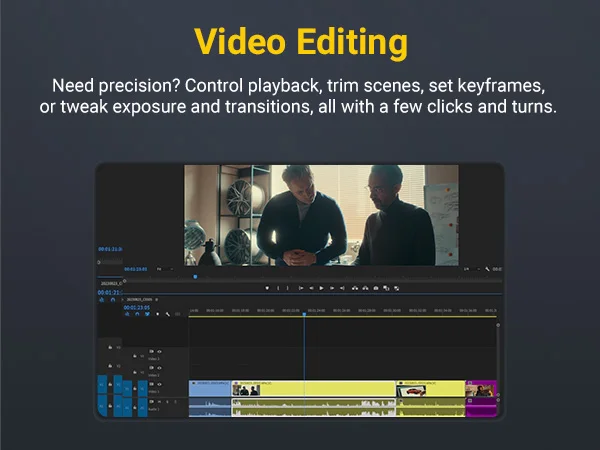Click the timeline timecode 00:01:23:05
Screen dimensions: 600x450
click(137, 307)
